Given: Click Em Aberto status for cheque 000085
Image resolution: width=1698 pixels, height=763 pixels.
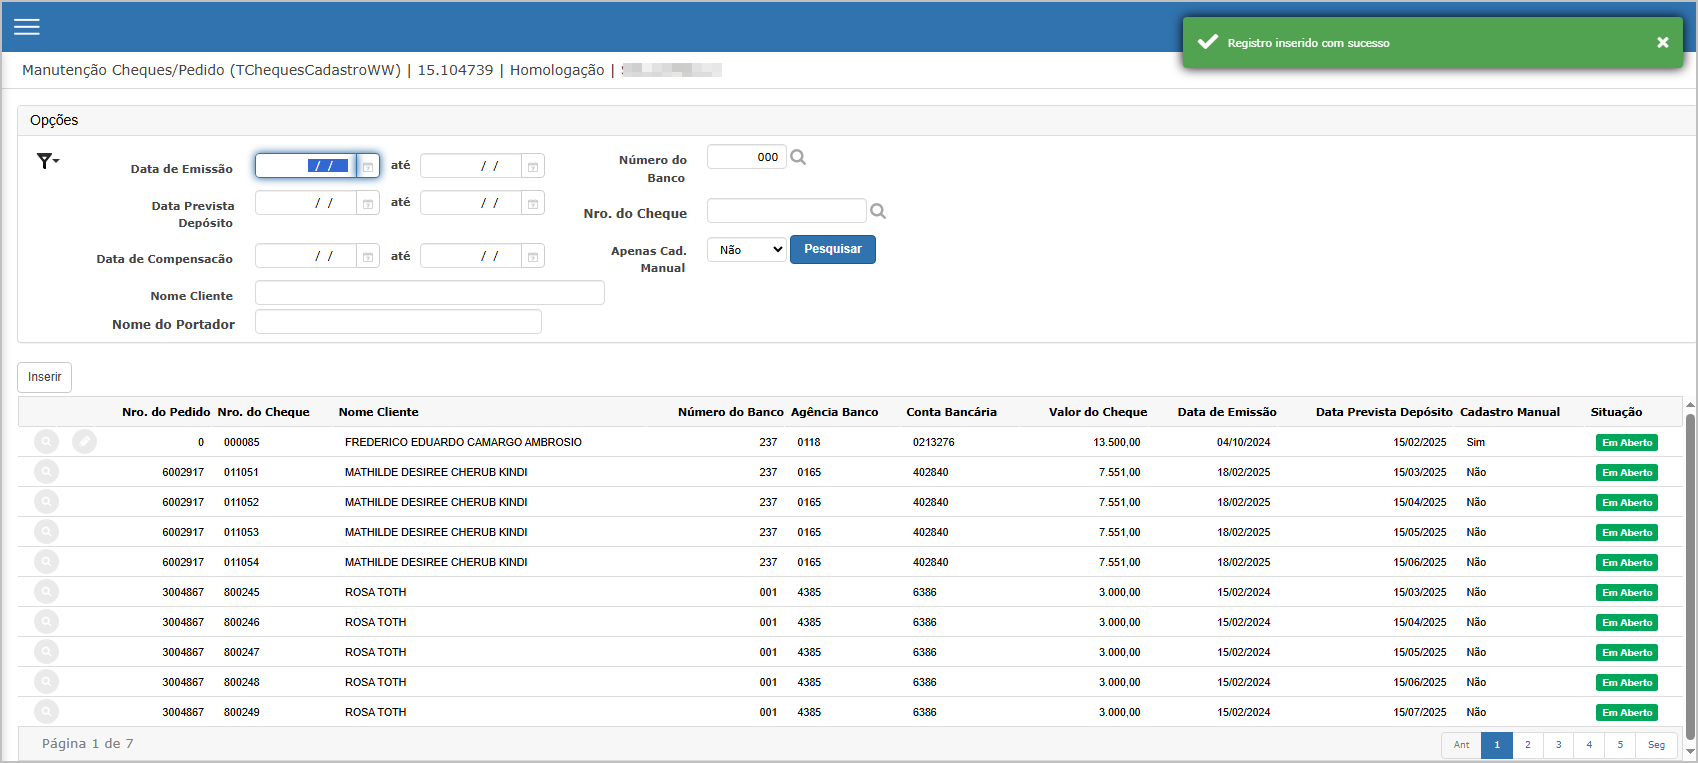Looking at the screenshot, I should 1627,442.
